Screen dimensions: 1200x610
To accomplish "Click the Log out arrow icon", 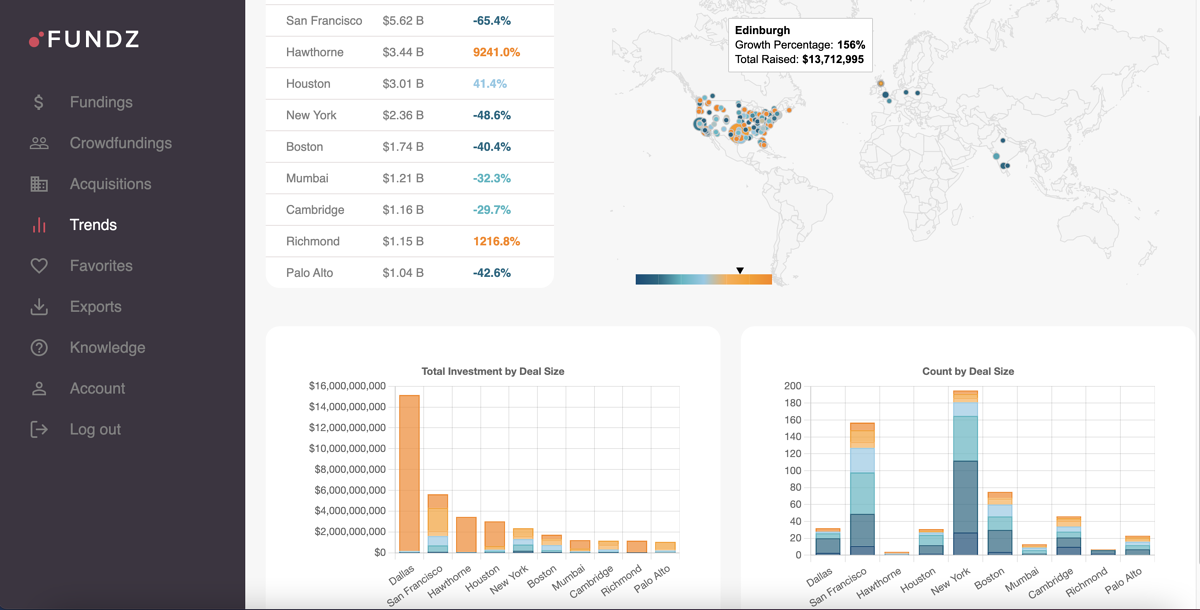I will (39, 430).
